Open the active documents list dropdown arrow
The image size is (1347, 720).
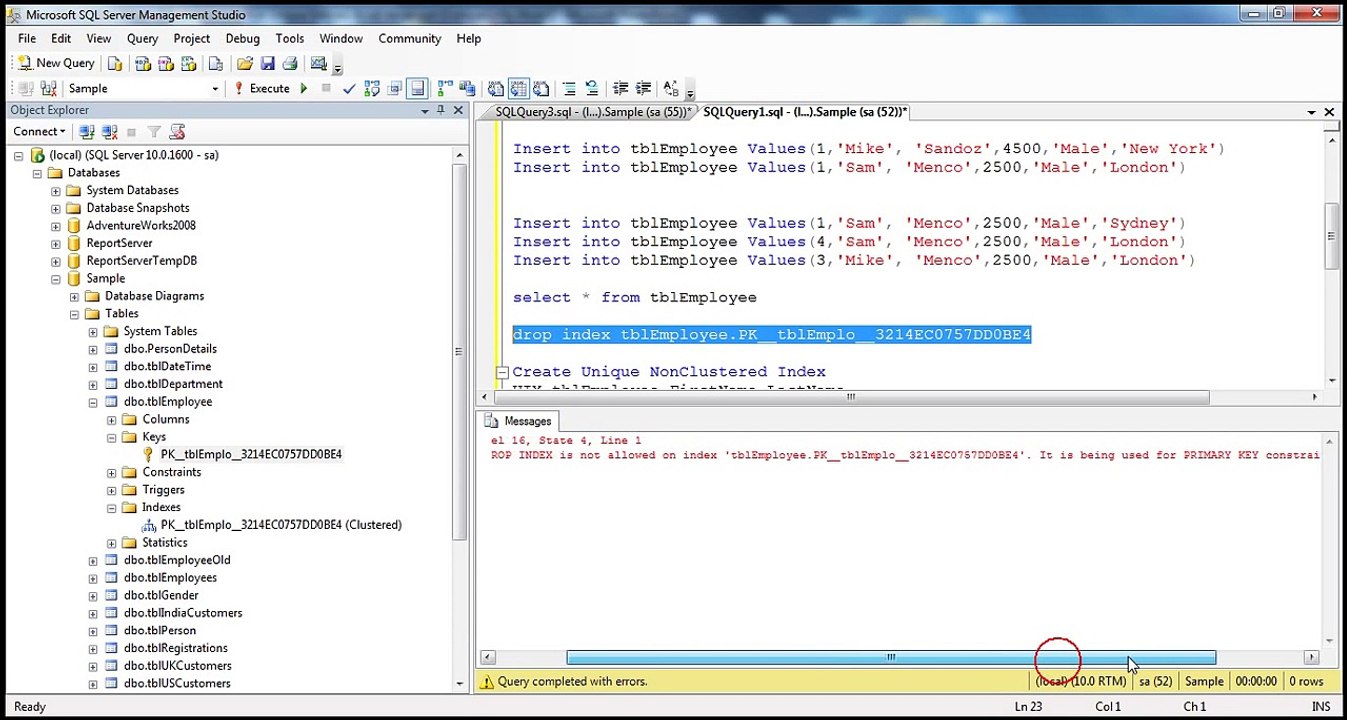tap(1311, 112)
